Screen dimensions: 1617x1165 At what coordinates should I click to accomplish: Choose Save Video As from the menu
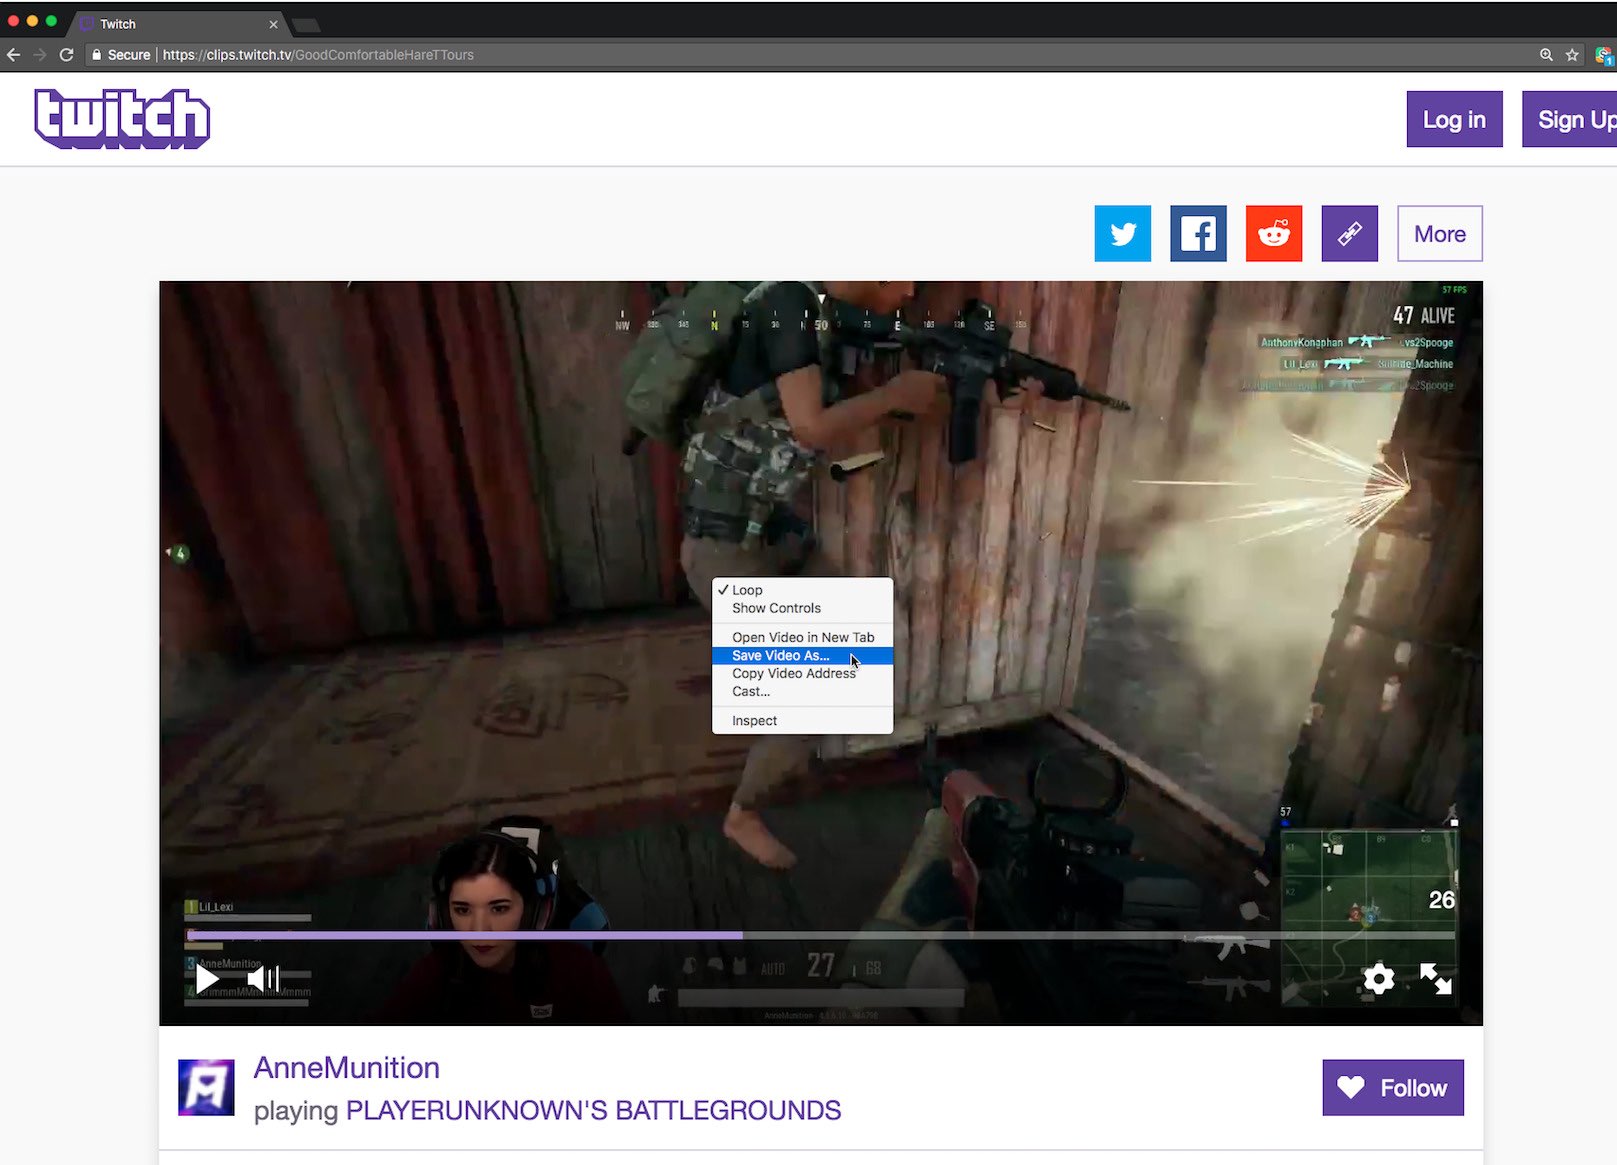pos(781,655)
